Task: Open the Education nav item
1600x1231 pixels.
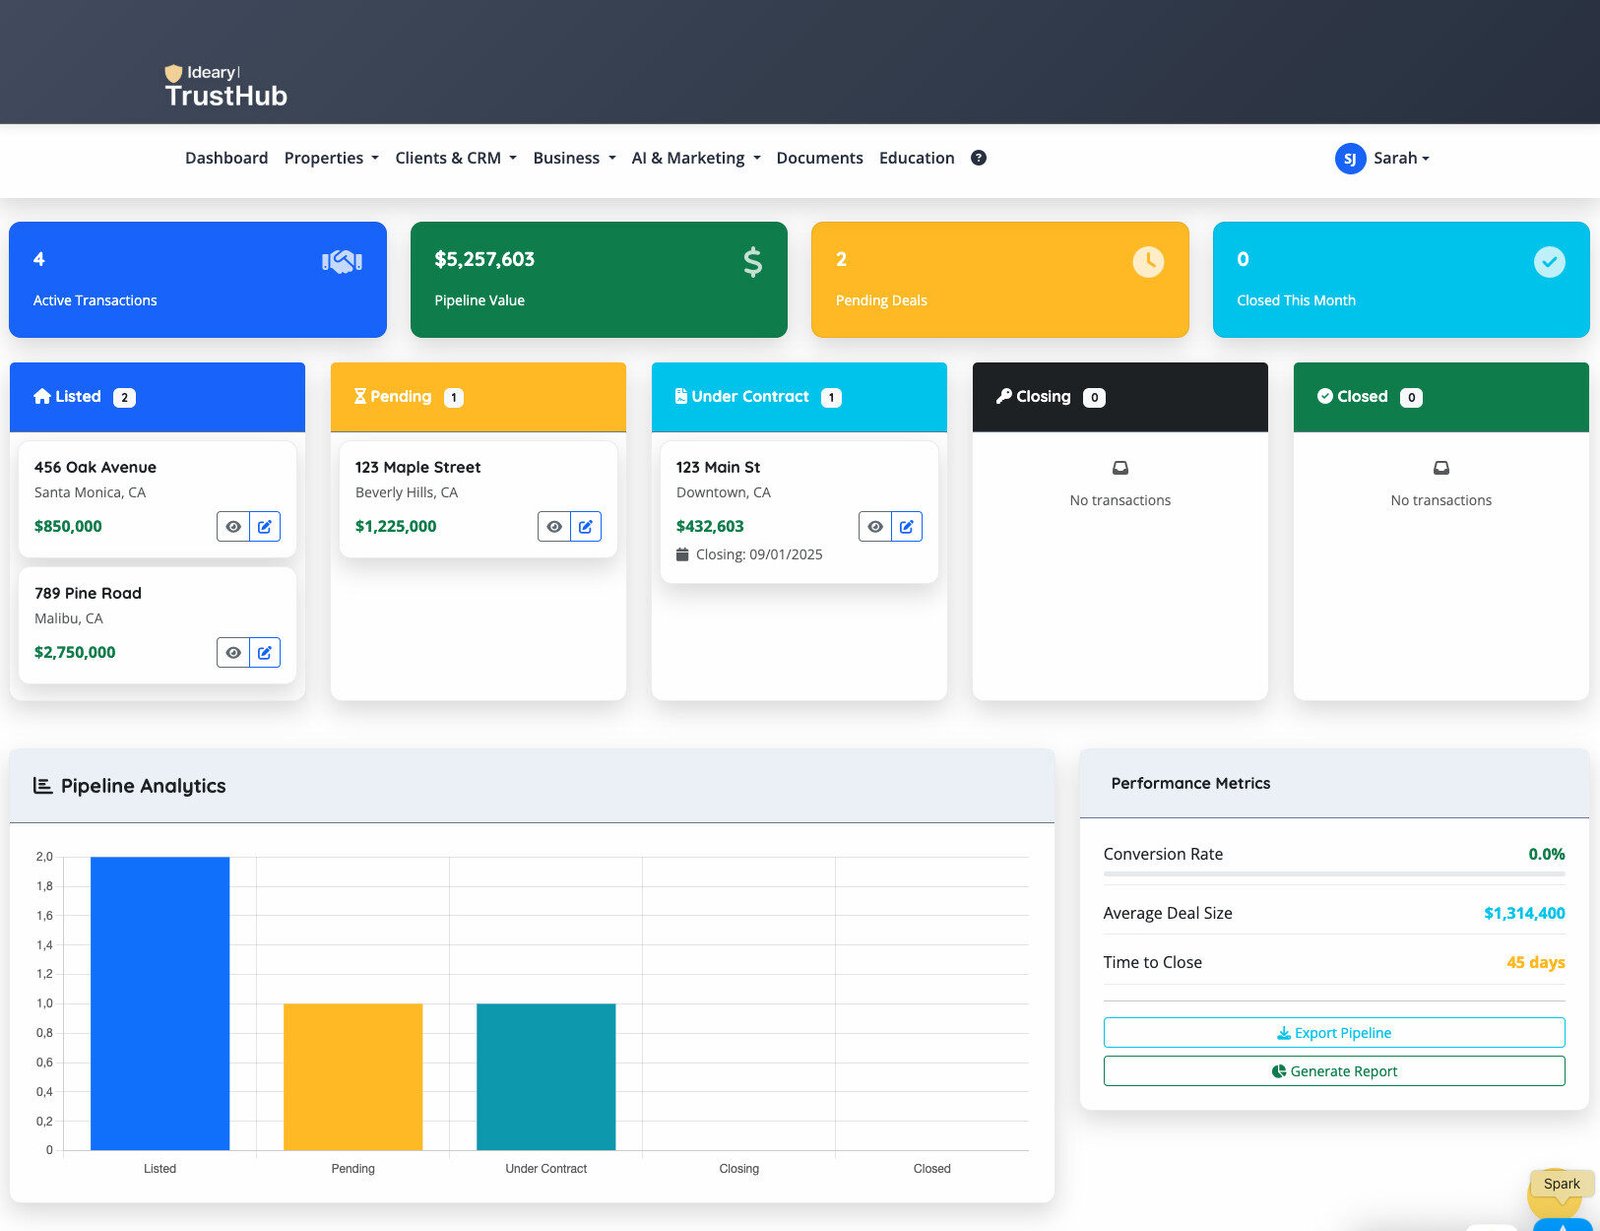Action: [916, 158]
